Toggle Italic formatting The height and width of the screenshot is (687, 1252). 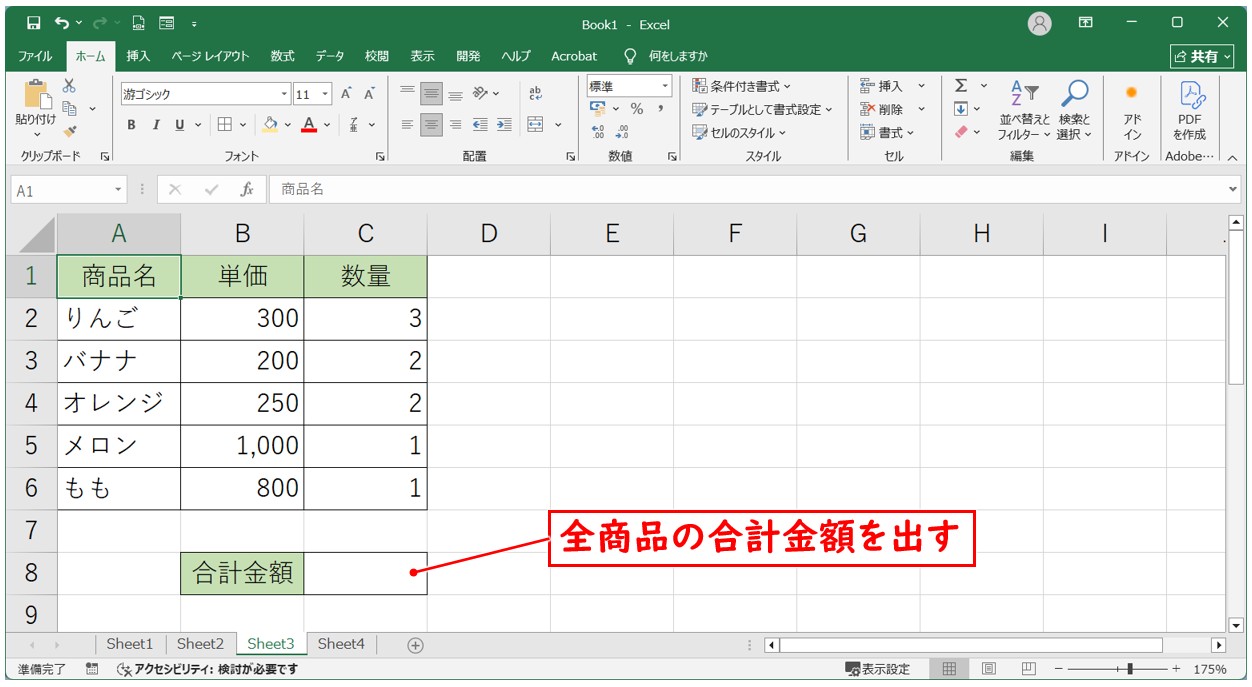tap(156, 125)
